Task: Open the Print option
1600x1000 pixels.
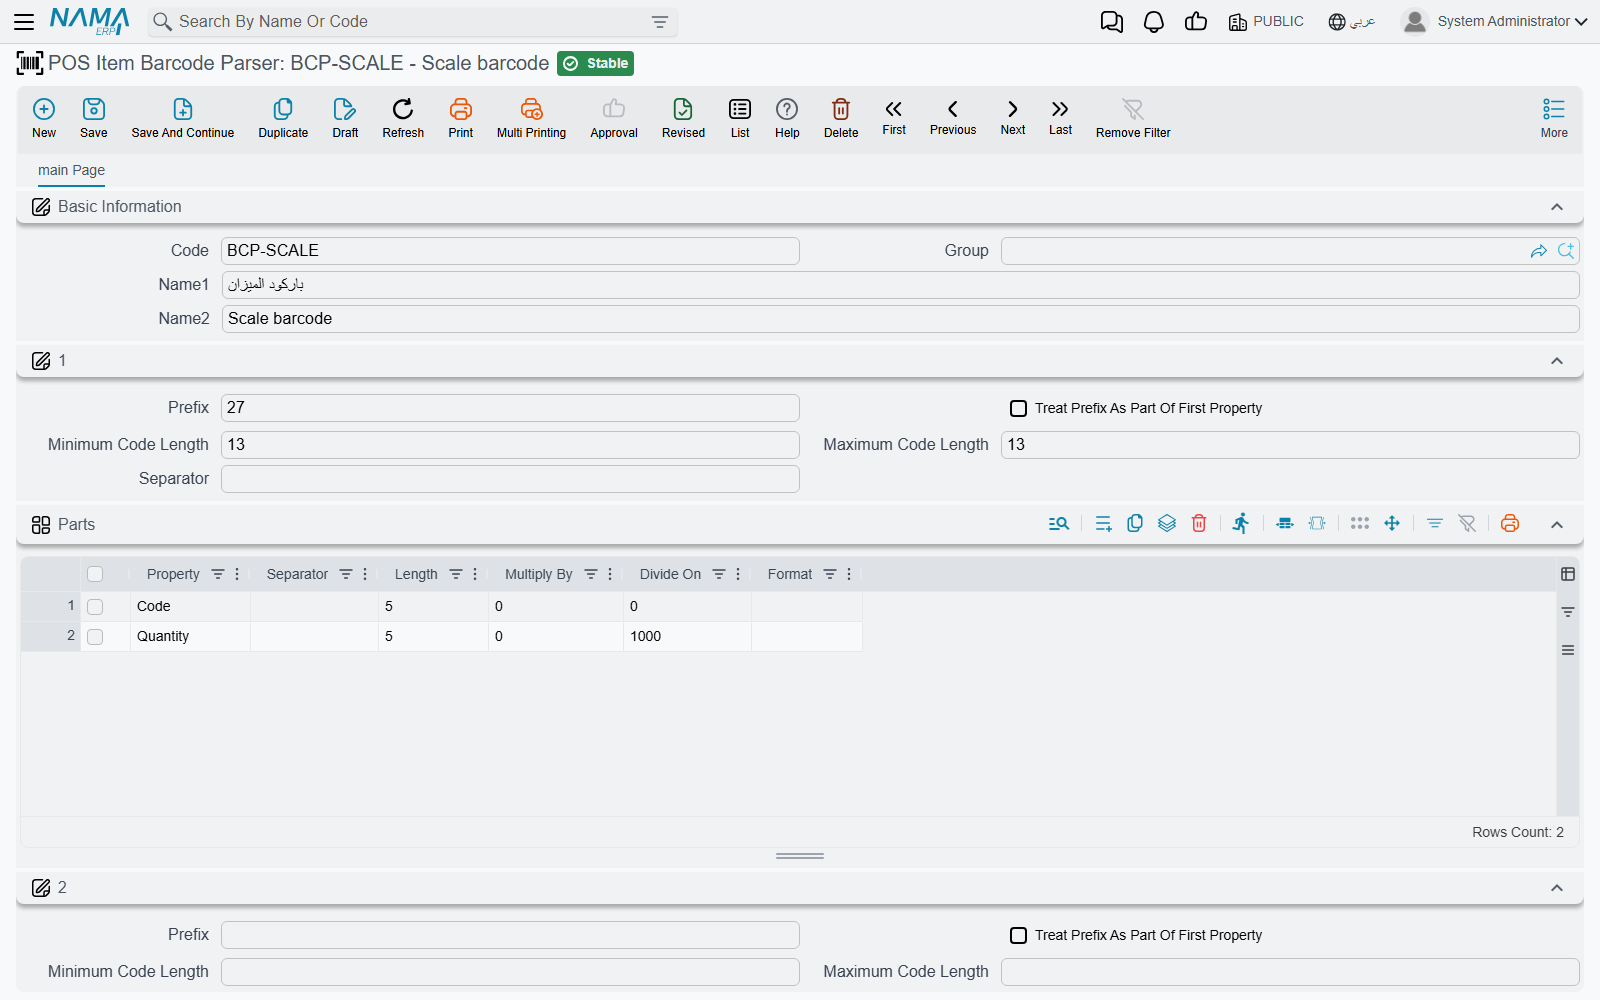Action: [461, 118]
